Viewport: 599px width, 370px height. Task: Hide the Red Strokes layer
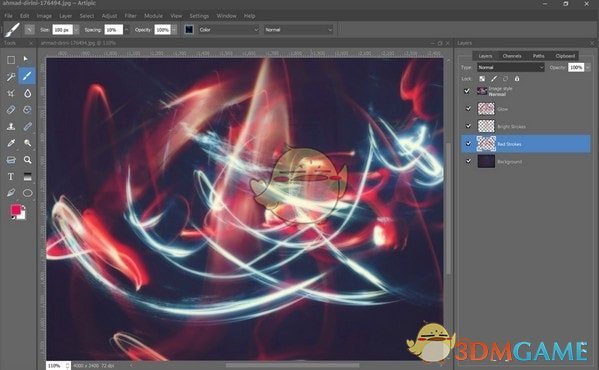[x=468, y=144]
